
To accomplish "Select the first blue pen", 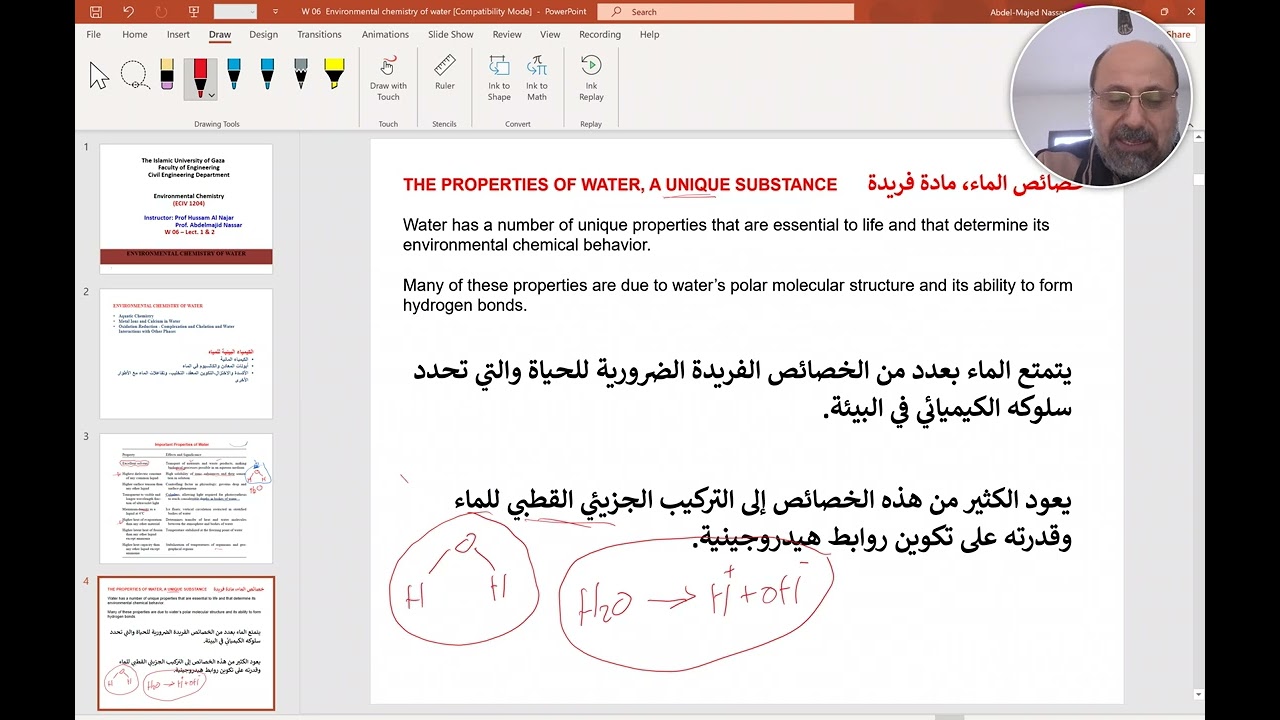I will pyautogui.click(x=233, y=76).
